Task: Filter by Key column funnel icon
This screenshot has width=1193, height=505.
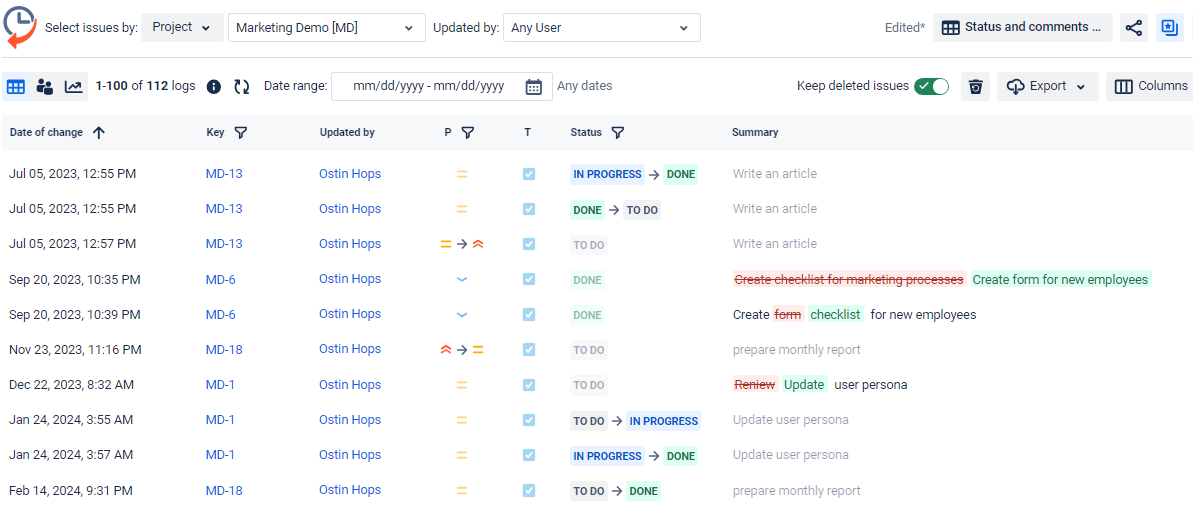Action: 241,132
